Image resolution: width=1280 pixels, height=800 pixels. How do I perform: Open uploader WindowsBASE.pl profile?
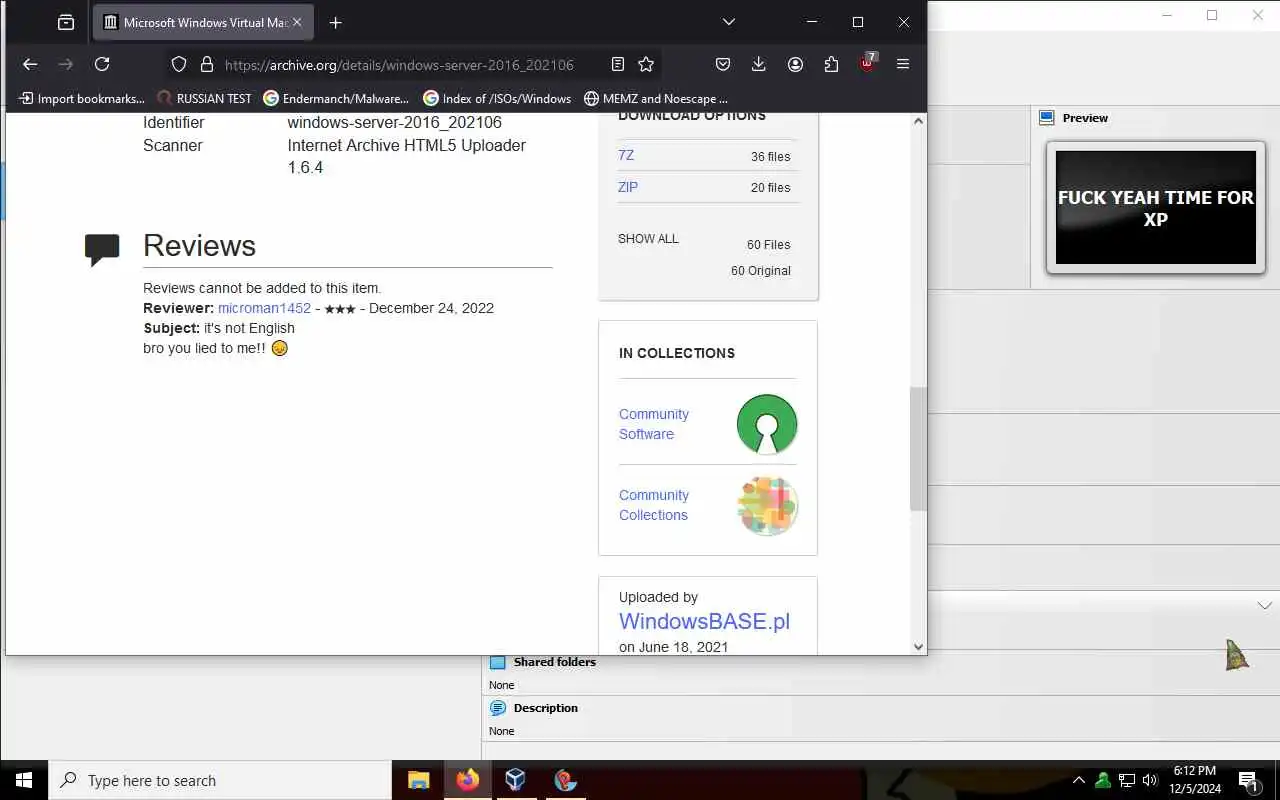pos(704,621)
